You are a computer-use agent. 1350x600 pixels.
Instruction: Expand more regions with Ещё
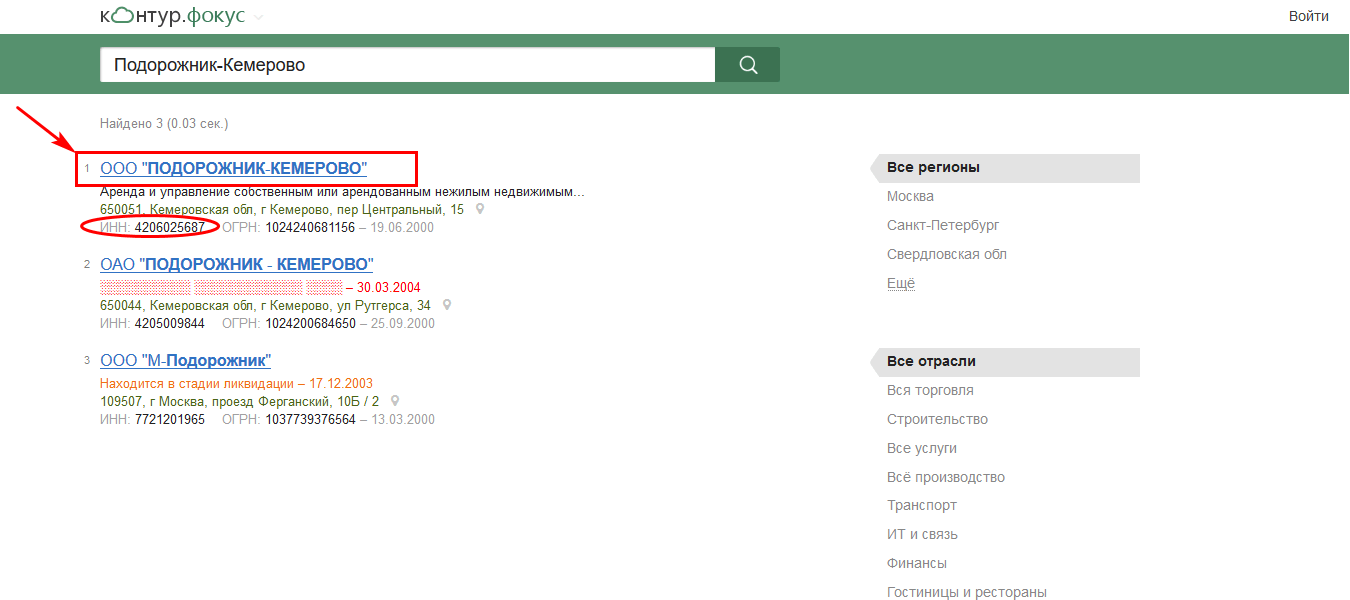pyautogui.click(x=901, y=283)
